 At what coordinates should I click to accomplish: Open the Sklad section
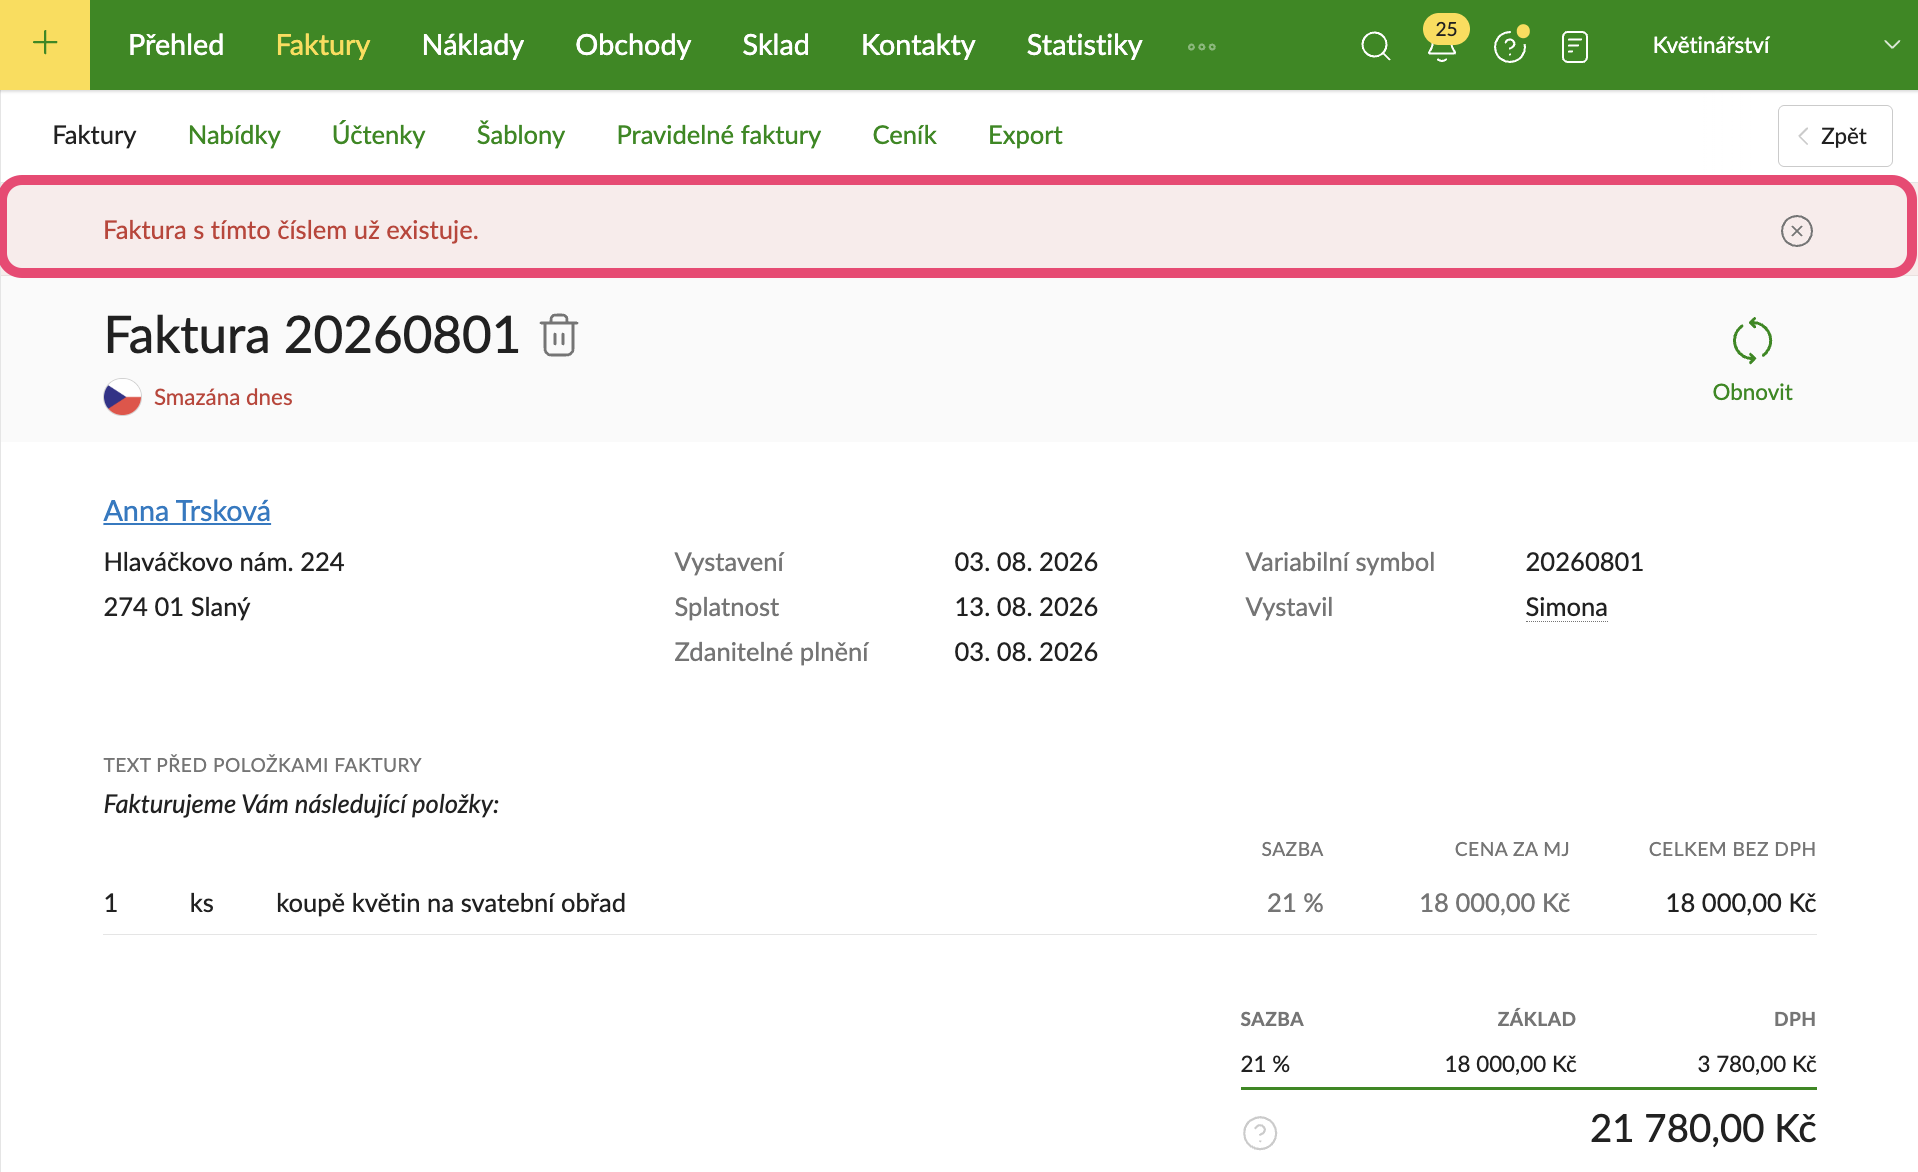click(x=776, y=45)
